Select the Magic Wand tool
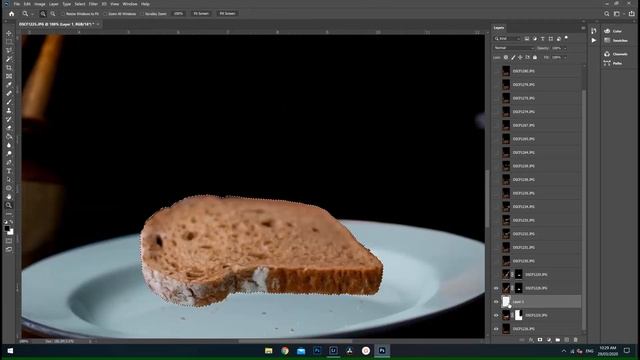Screen dimensions: 640x360 tap(9, 59)
